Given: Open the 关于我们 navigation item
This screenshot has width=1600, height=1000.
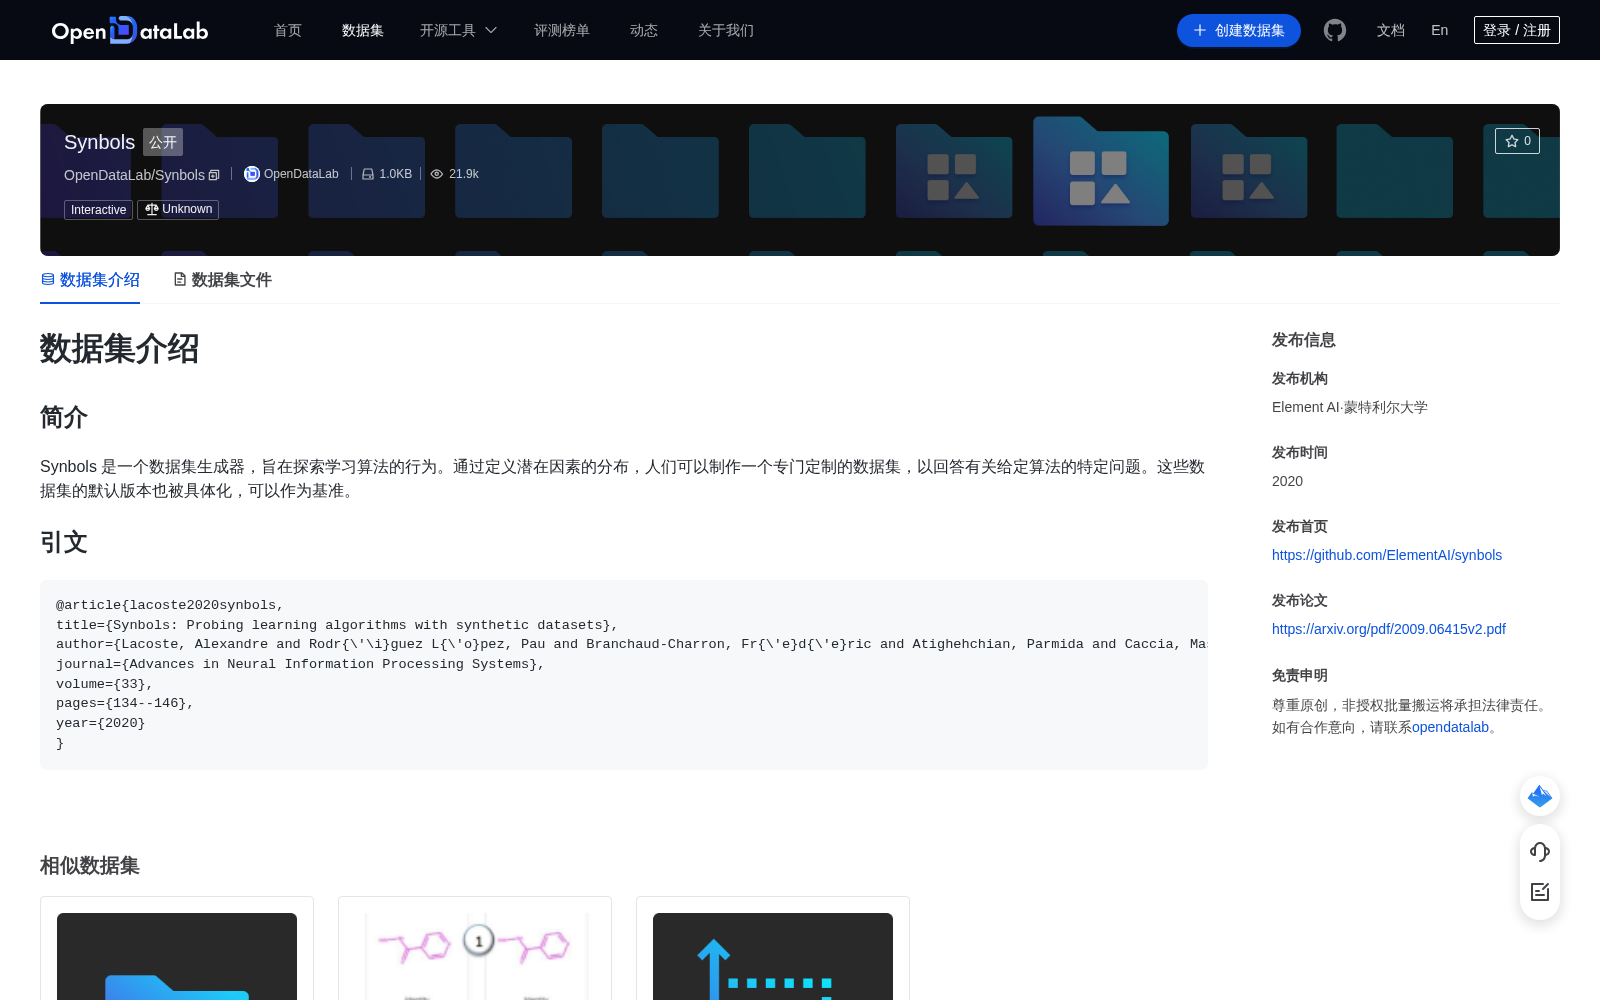Looking at the screenshot, I should (x=726, y=30).
